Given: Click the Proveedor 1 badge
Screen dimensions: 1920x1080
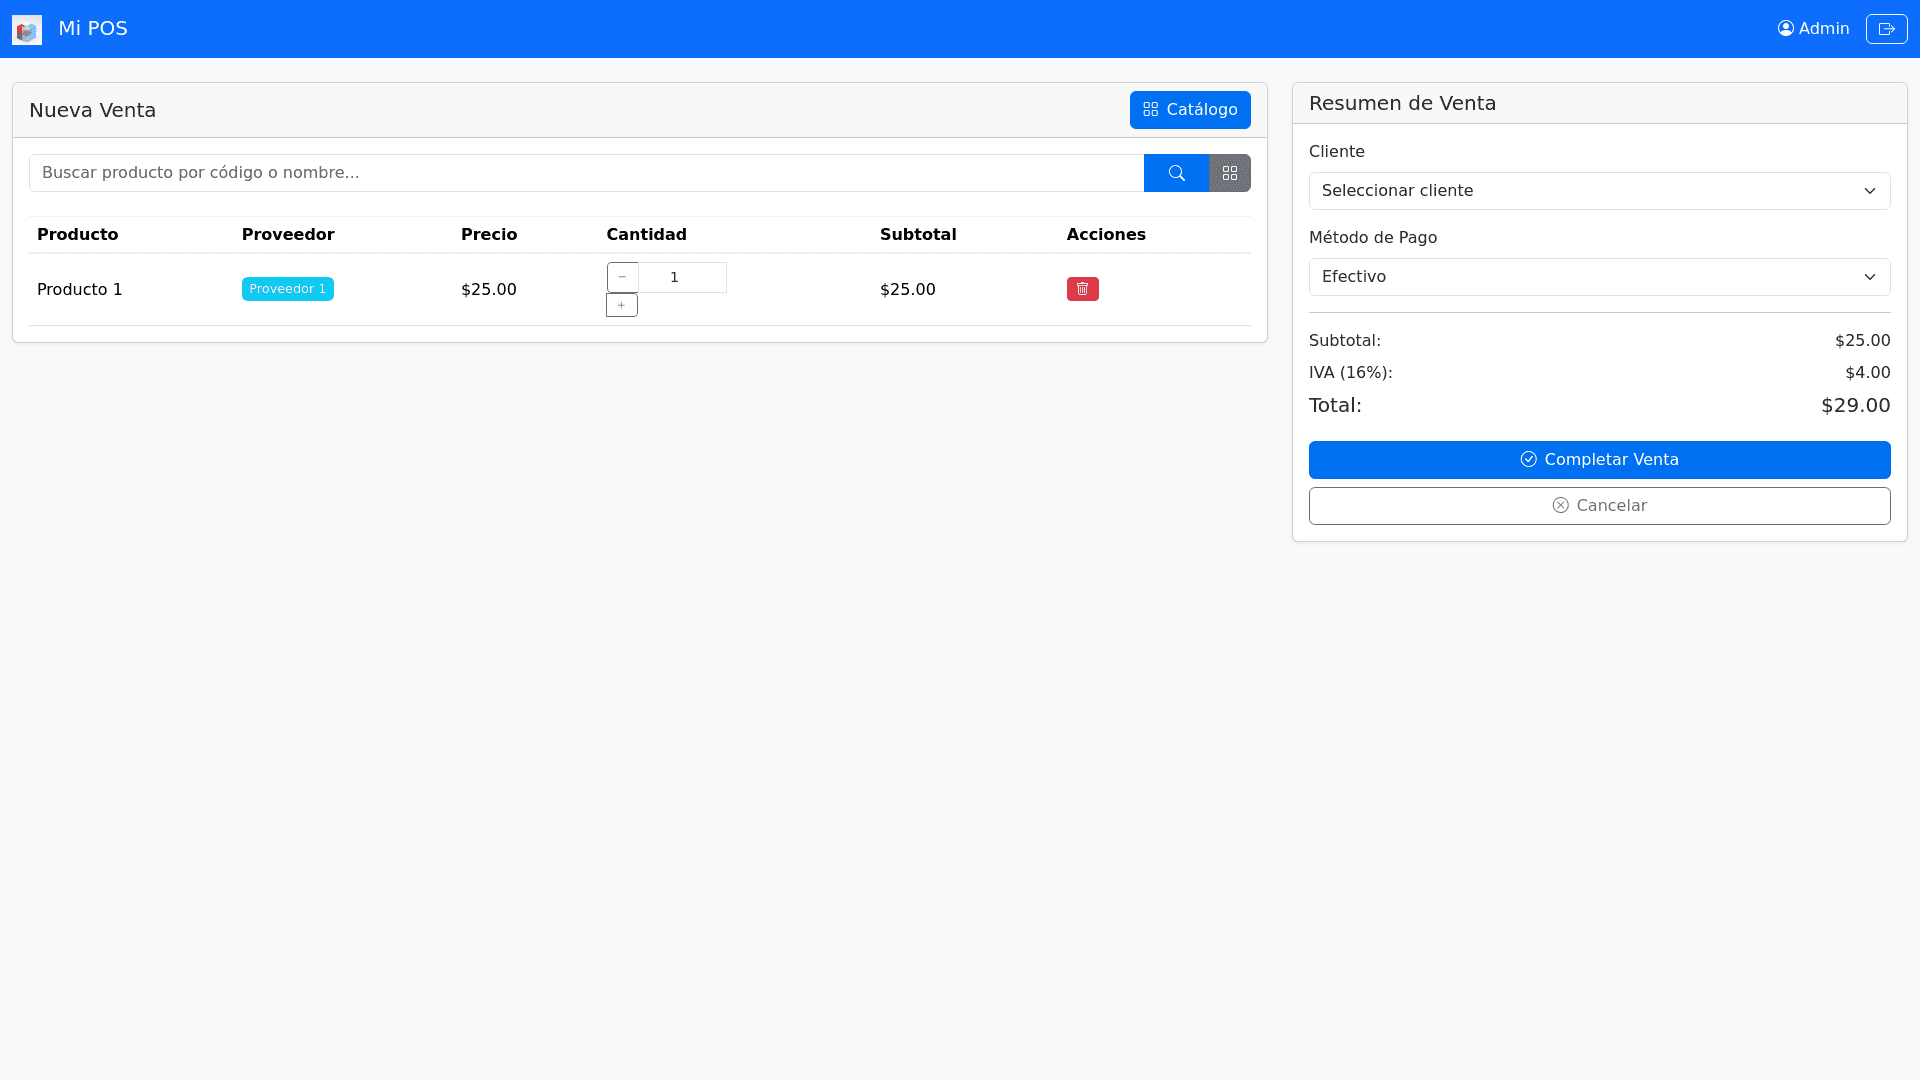Looking at the screenshot, I should point(287,289).
